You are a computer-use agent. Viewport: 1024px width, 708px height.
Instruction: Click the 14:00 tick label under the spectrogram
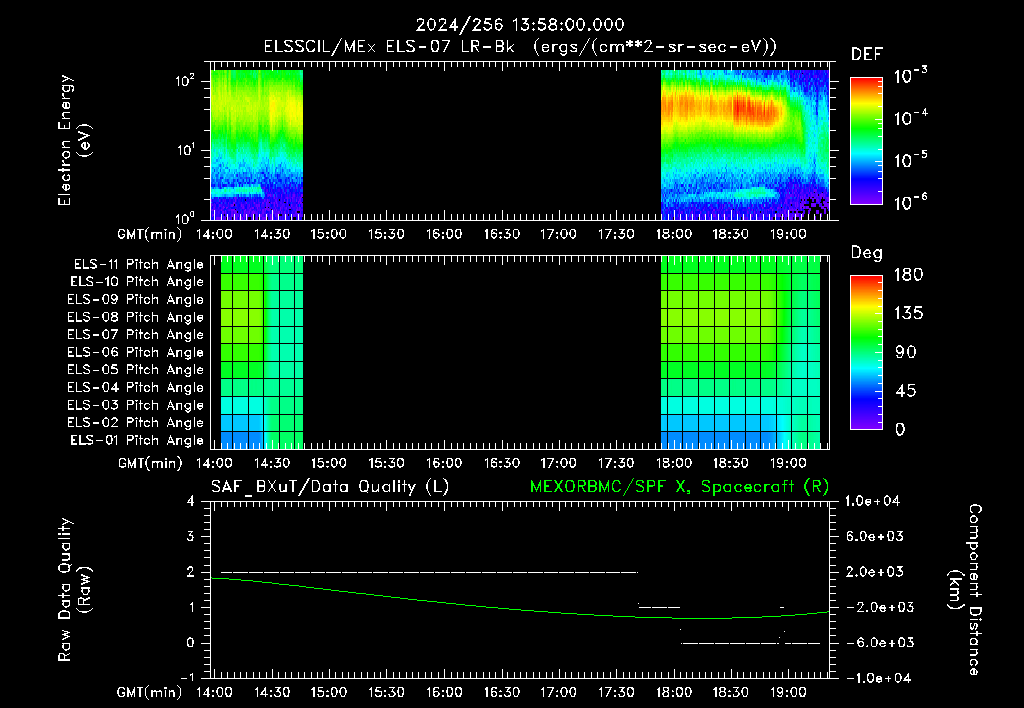point(214,234)
